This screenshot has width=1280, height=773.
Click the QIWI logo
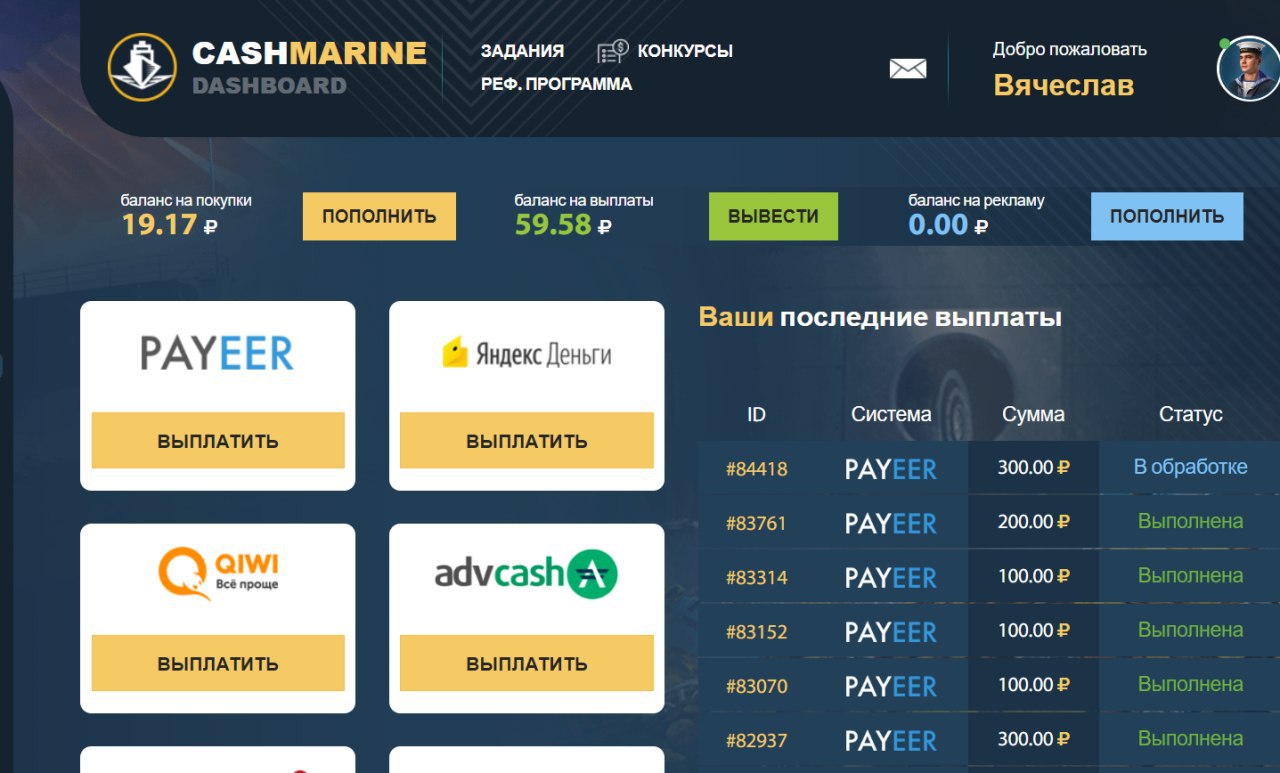pyautogui.click(x=218, y=575)
